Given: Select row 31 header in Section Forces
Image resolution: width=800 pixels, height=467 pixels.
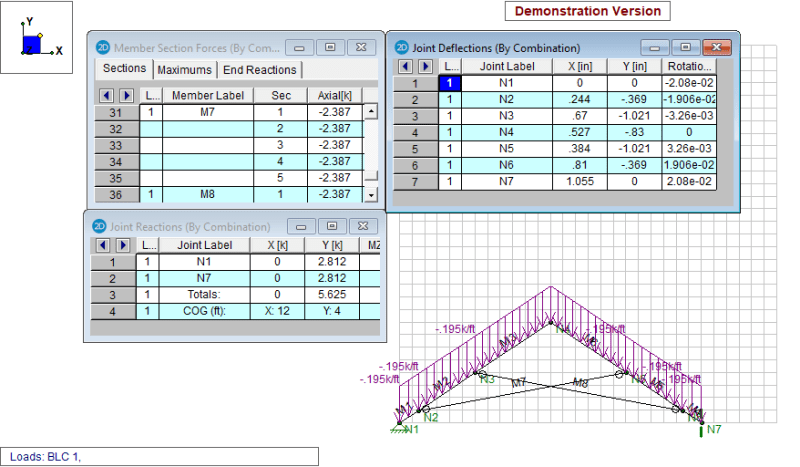Looking at the screenshot, I should click(116, 112).
